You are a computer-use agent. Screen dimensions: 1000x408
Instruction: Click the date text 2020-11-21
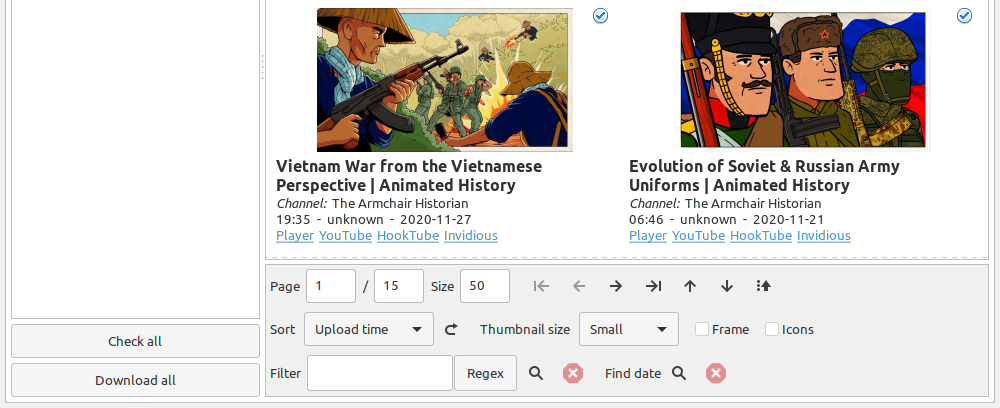click(788, 220)
